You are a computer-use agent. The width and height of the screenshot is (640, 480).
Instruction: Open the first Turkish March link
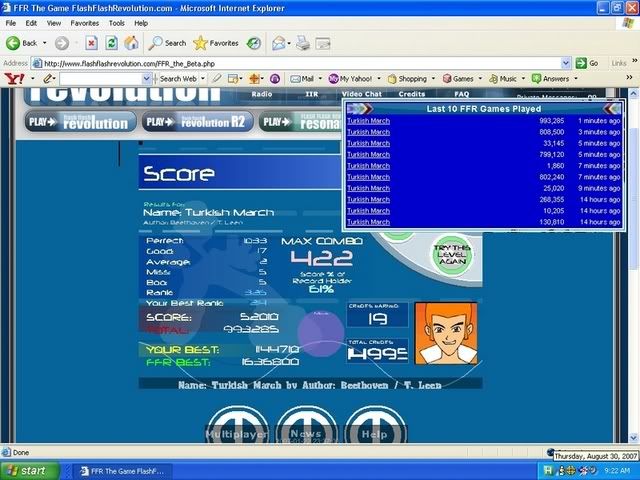(x=368, y=121)
